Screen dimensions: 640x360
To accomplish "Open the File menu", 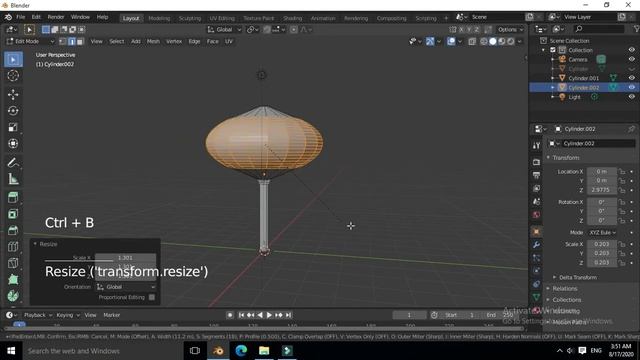I will 20,17.
